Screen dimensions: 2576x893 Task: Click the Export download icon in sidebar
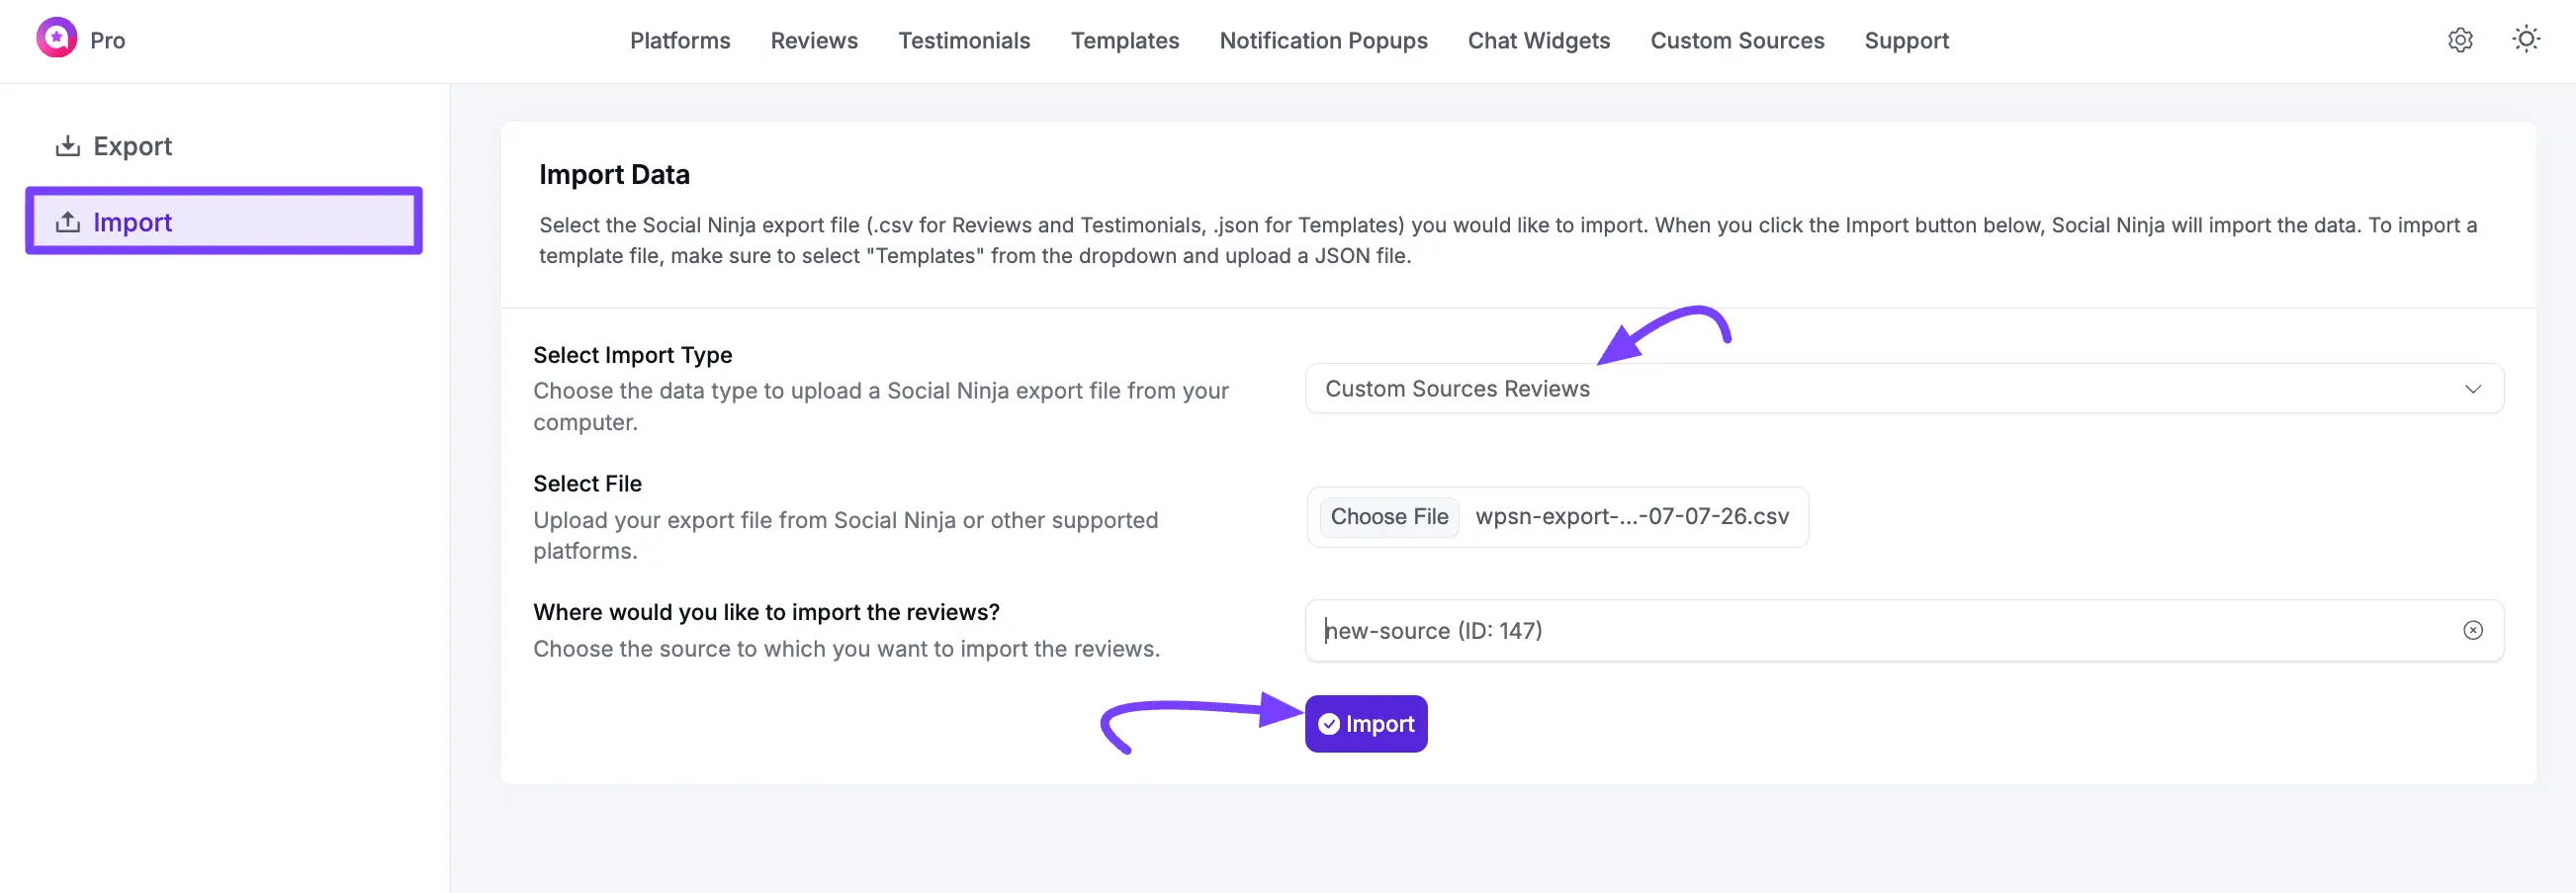tap(68, 146)
